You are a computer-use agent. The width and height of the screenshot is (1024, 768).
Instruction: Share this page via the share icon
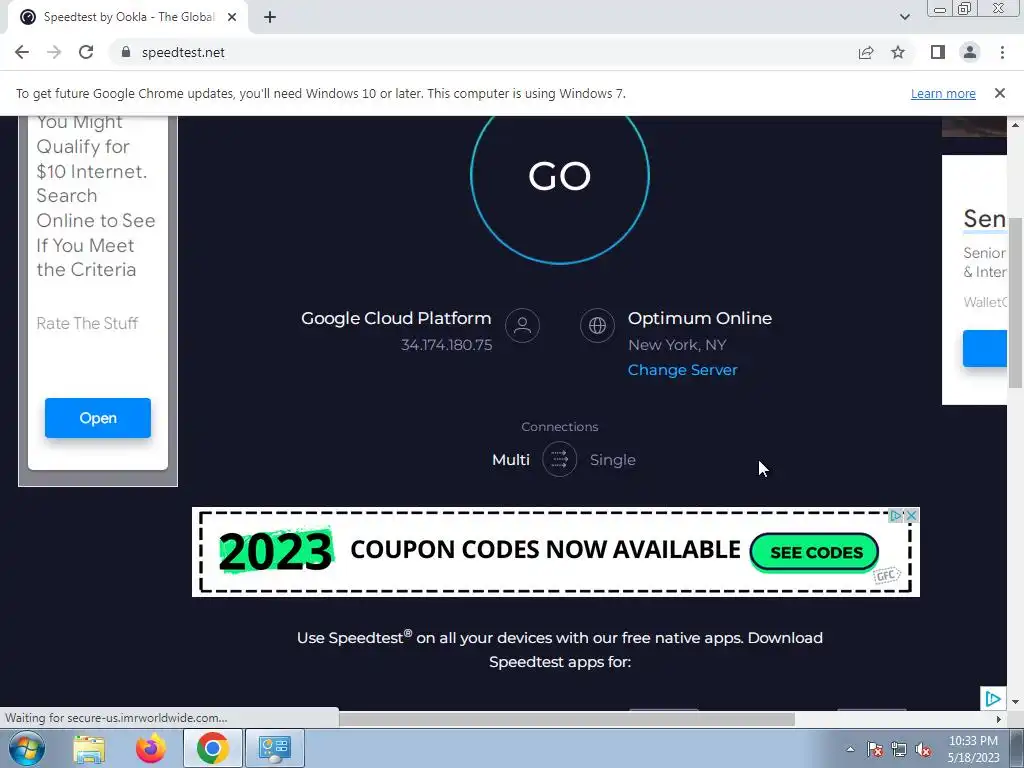866,52
